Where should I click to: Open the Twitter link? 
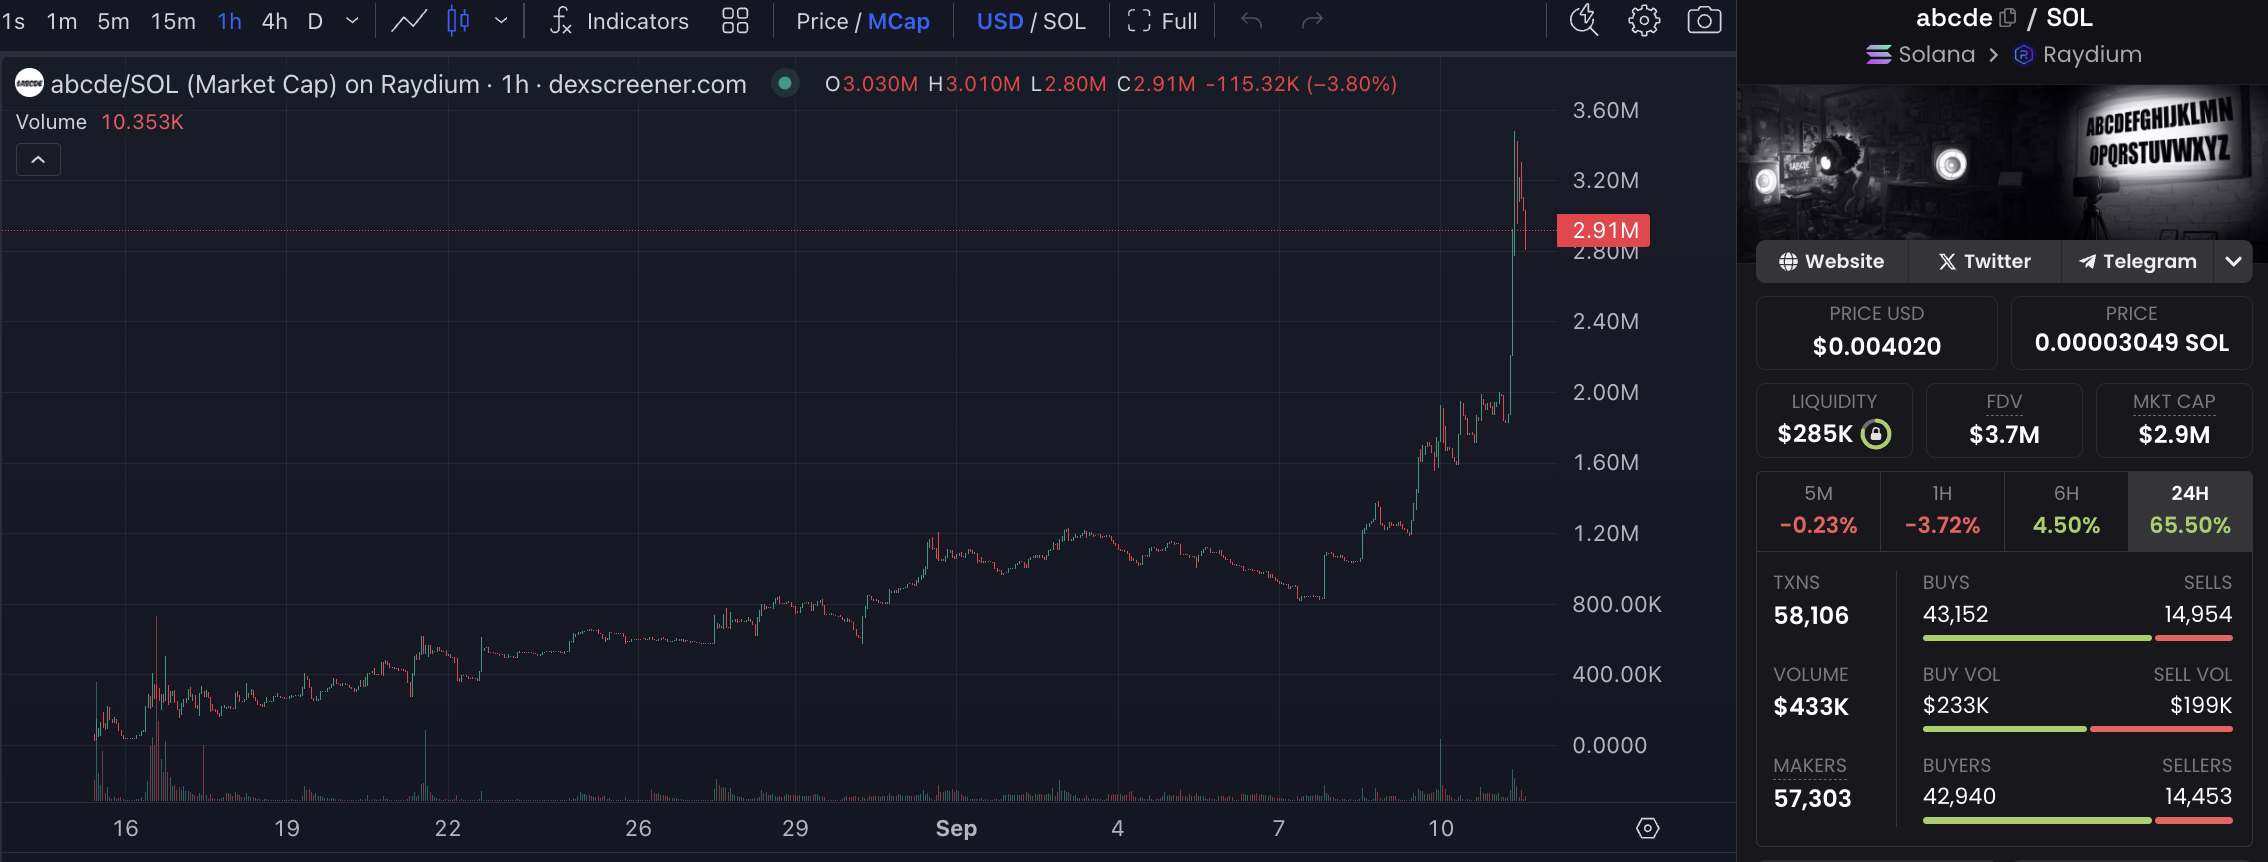(1984, 261)
